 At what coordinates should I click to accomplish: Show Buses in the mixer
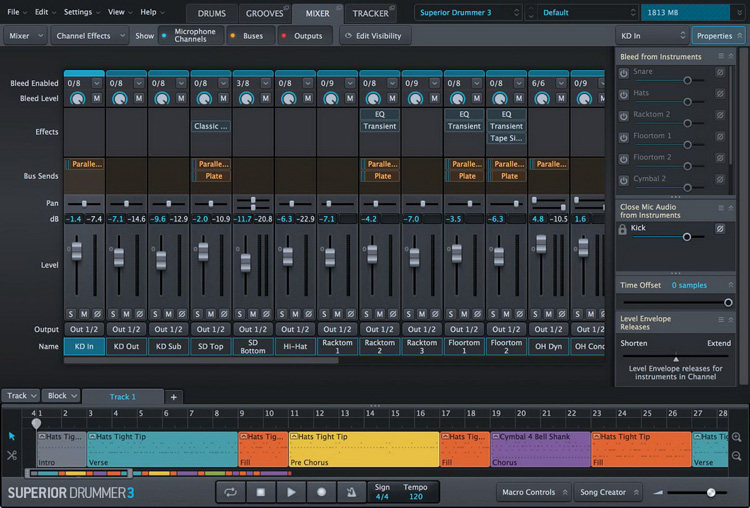248,35
